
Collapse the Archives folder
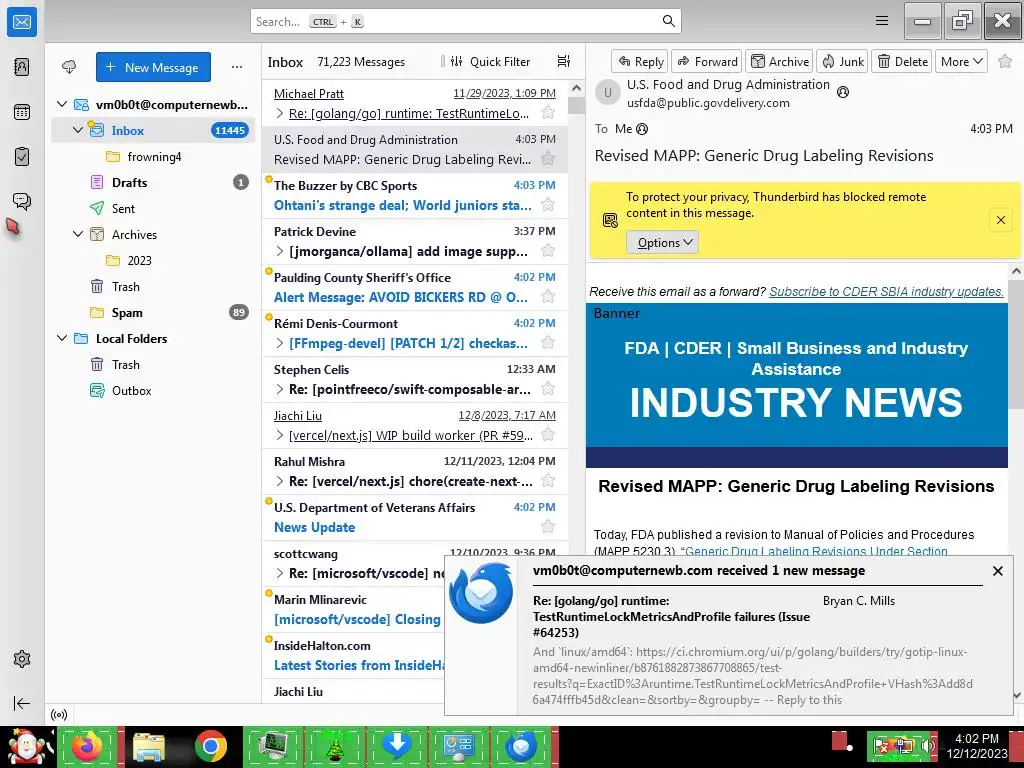[x=78, y=234]
